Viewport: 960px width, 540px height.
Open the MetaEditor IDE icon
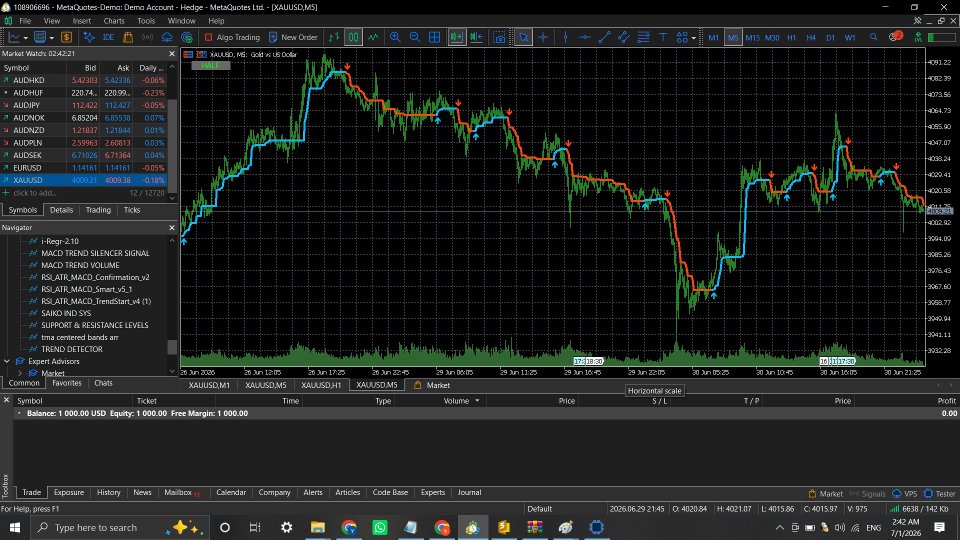pos(108,37)
